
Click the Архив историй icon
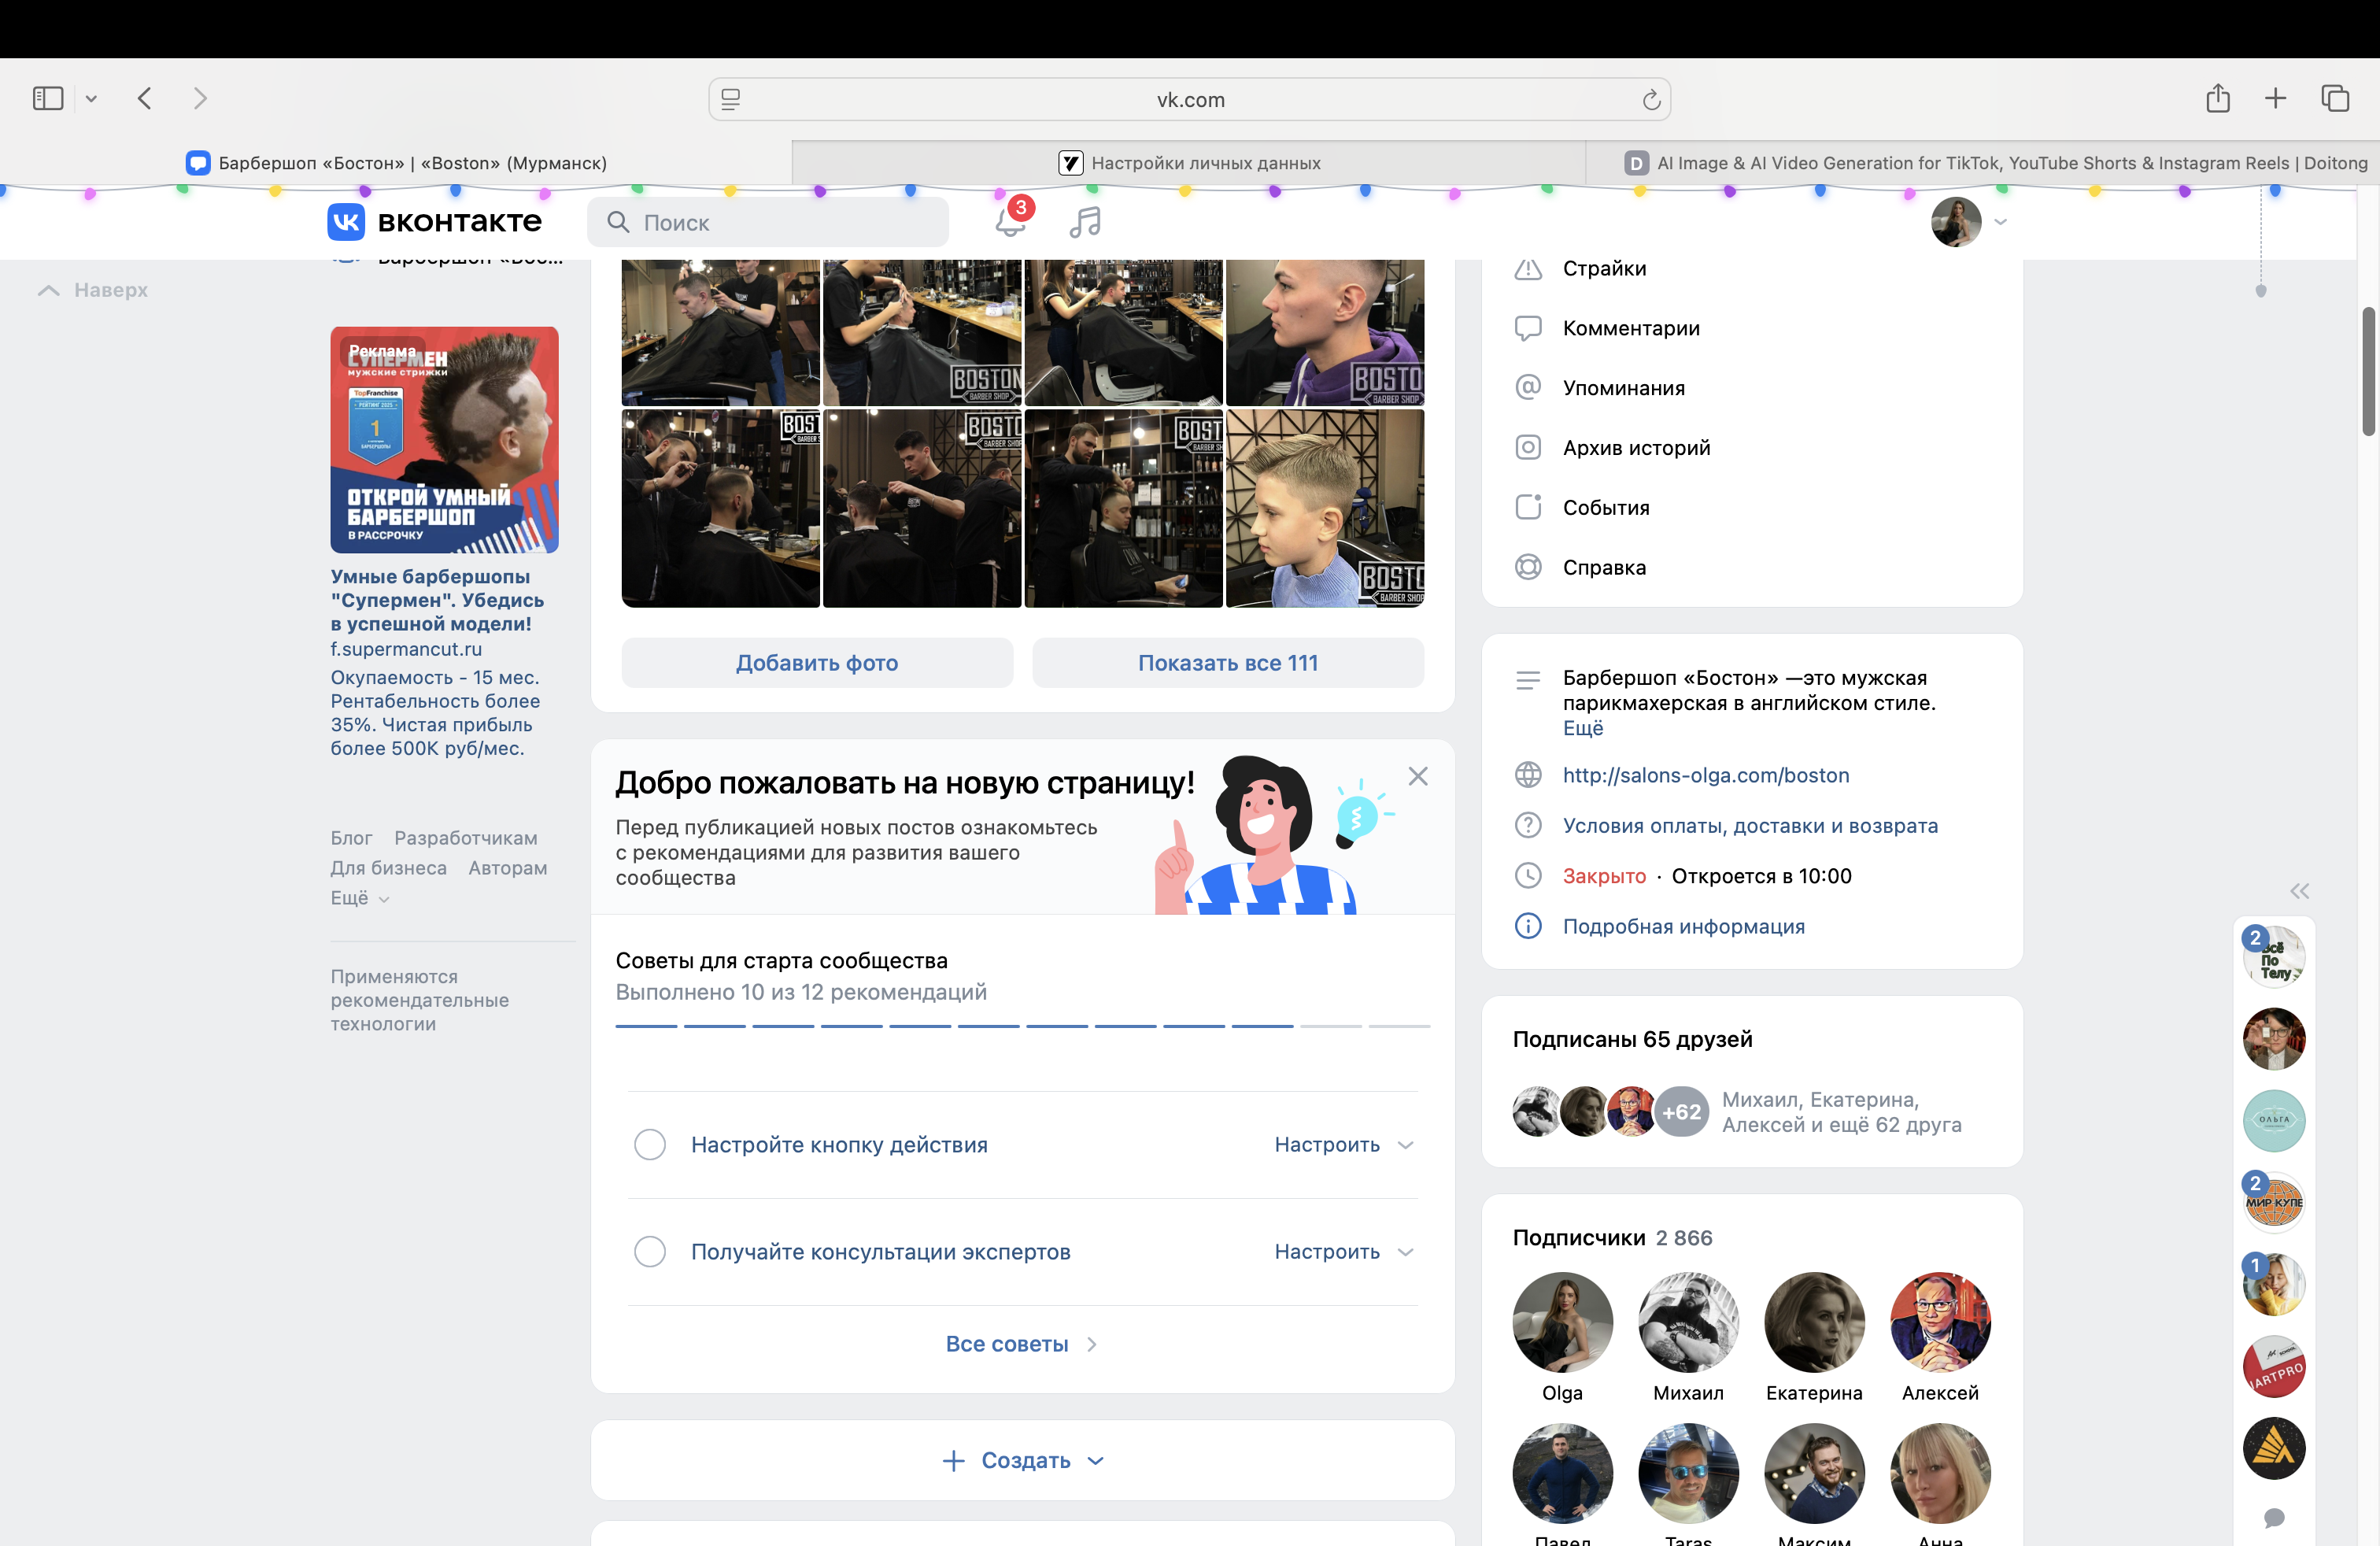[x=1528, y=447]
